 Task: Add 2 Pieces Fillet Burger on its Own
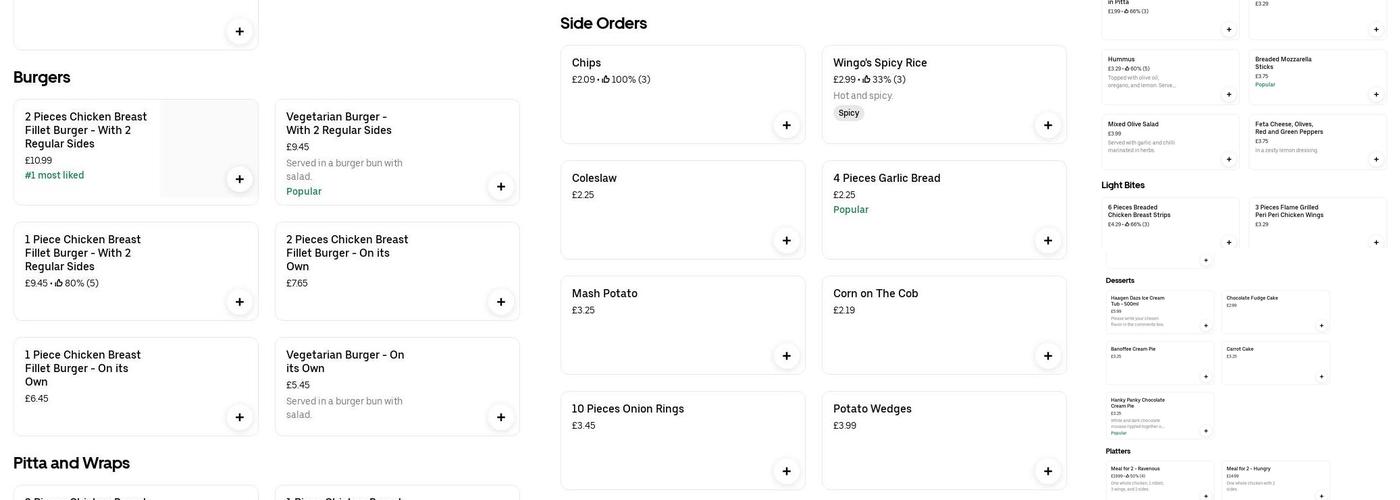(500, 302)
